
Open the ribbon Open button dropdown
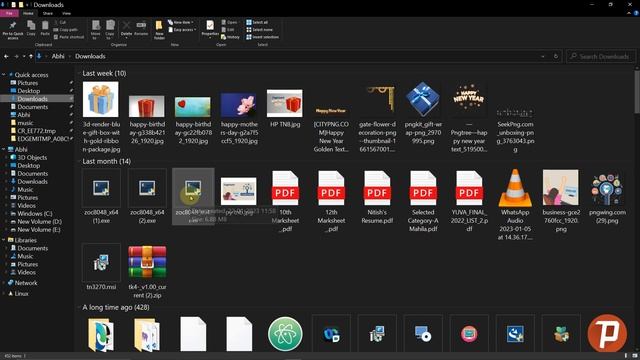click(x=229, y=22)
